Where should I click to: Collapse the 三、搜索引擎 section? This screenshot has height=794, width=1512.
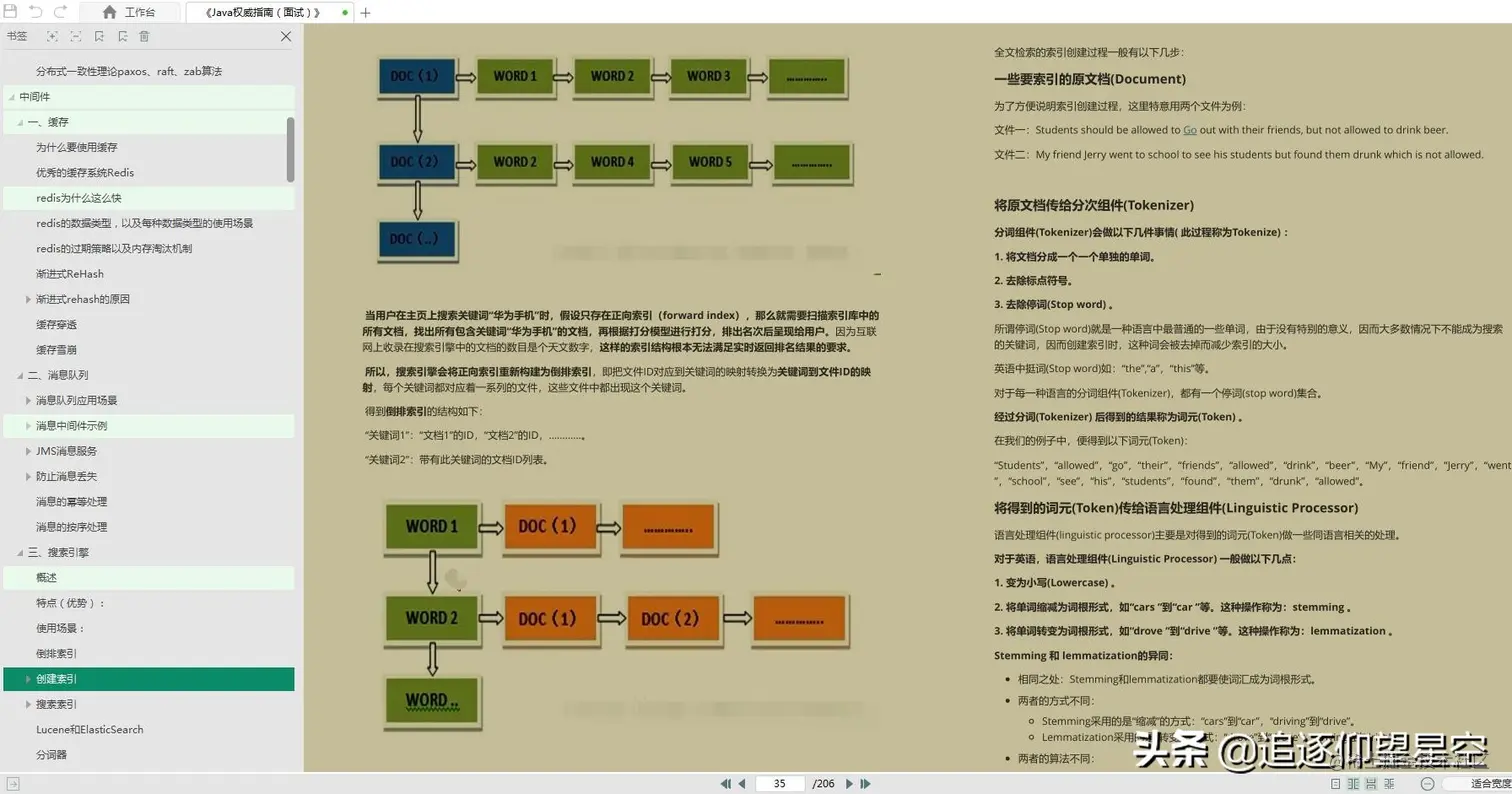pyautogui.click(x=18, y=552)
